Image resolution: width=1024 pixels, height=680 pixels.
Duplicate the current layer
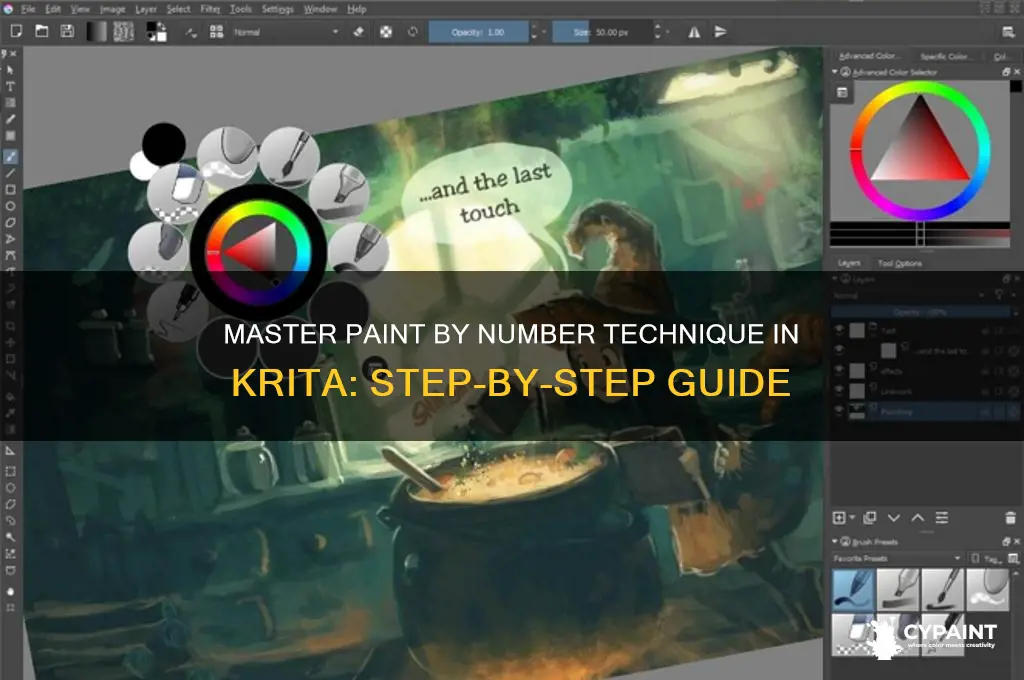(869, 518)
